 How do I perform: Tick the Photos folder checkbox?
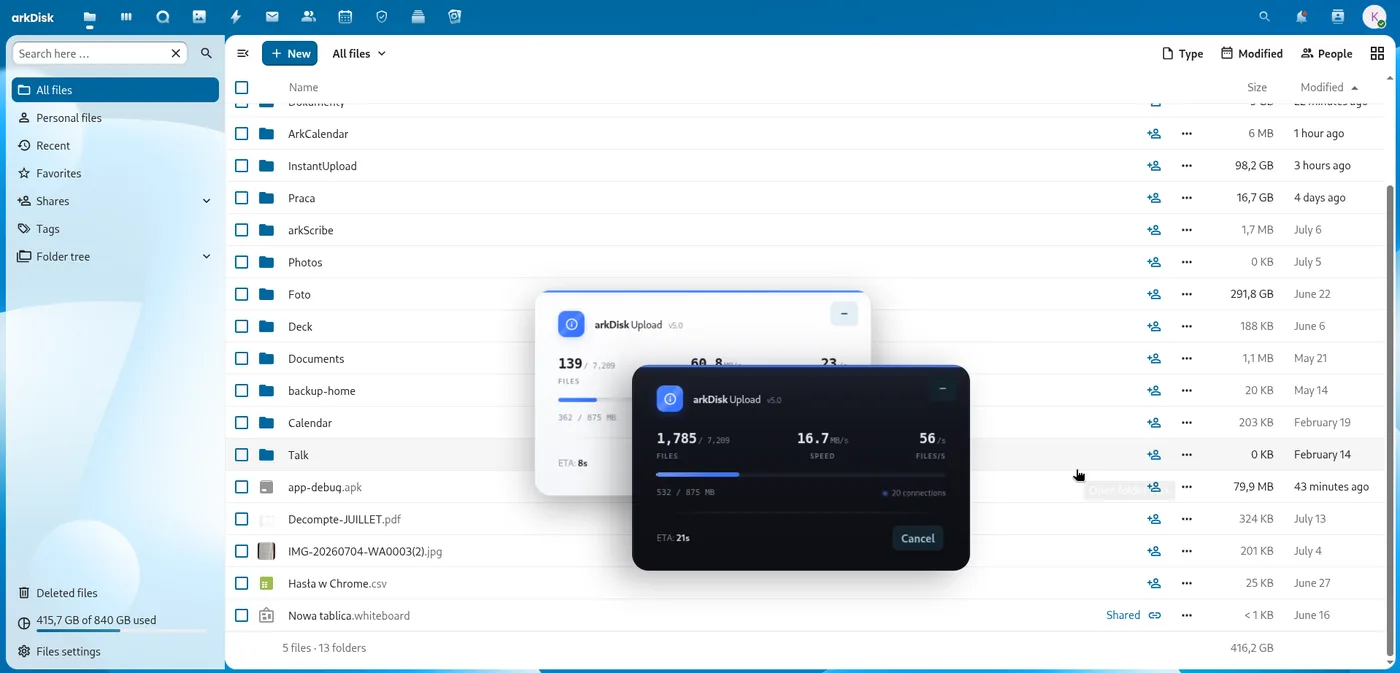tap(241, 262)
